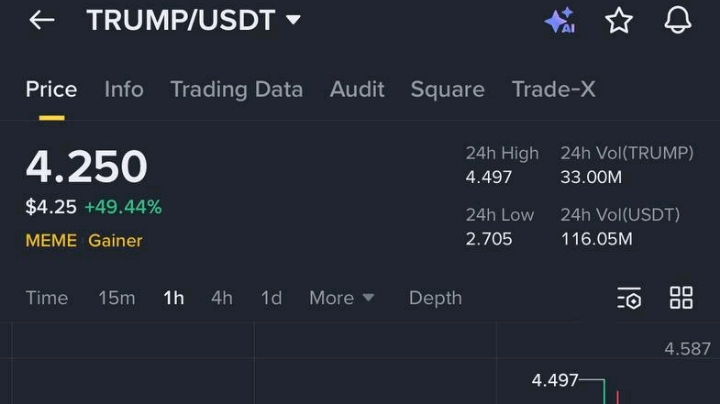Select the Audit tab
Image resolution: width=720 pixels, height=404 pixels.
(357, 89)
